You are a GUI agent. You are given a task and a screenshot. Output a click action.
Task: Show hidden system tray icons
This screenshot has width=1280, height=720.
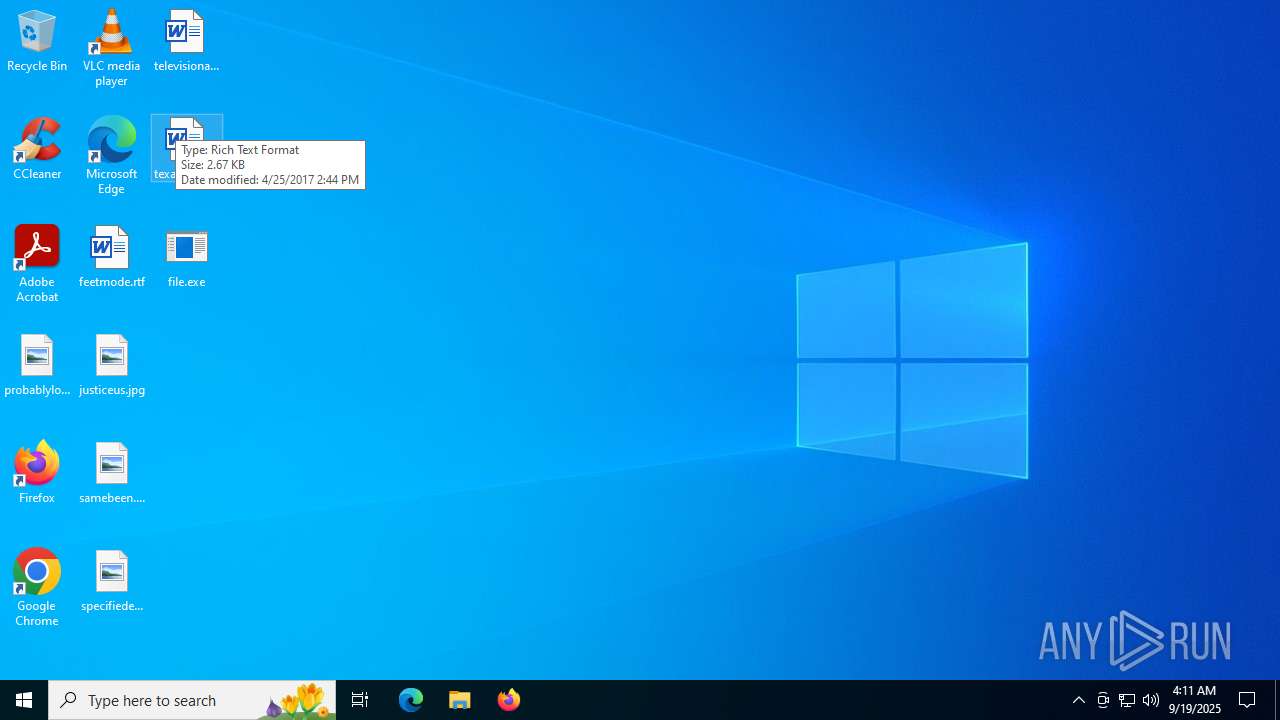[1079, 700]
